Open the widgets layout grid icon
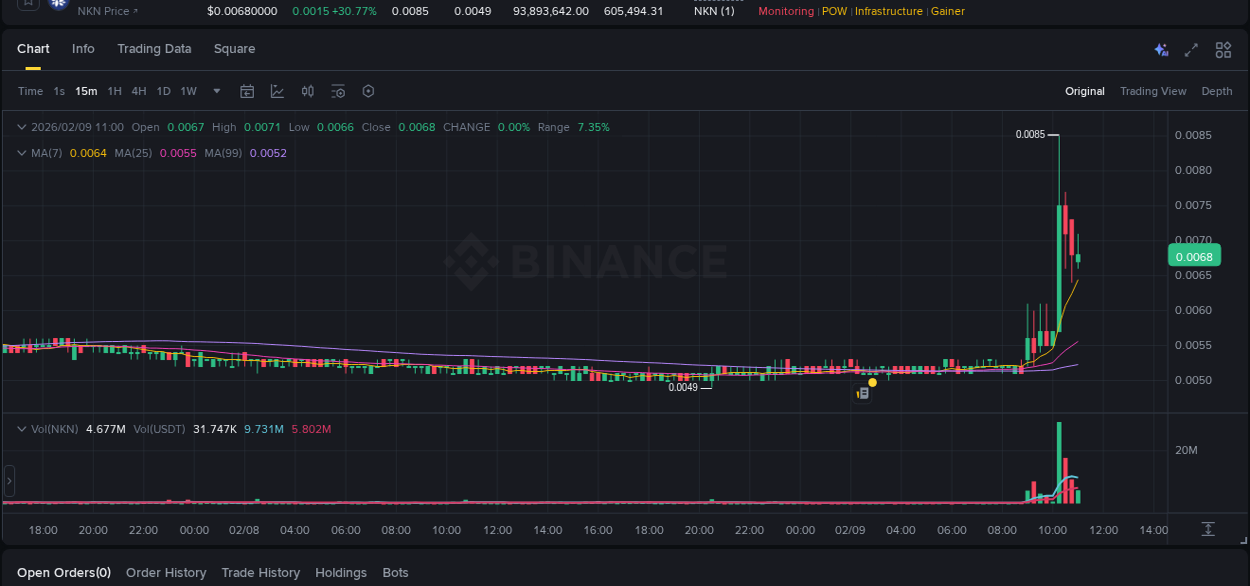Viewport: 1250px width, 586px height. point(1223,49)
